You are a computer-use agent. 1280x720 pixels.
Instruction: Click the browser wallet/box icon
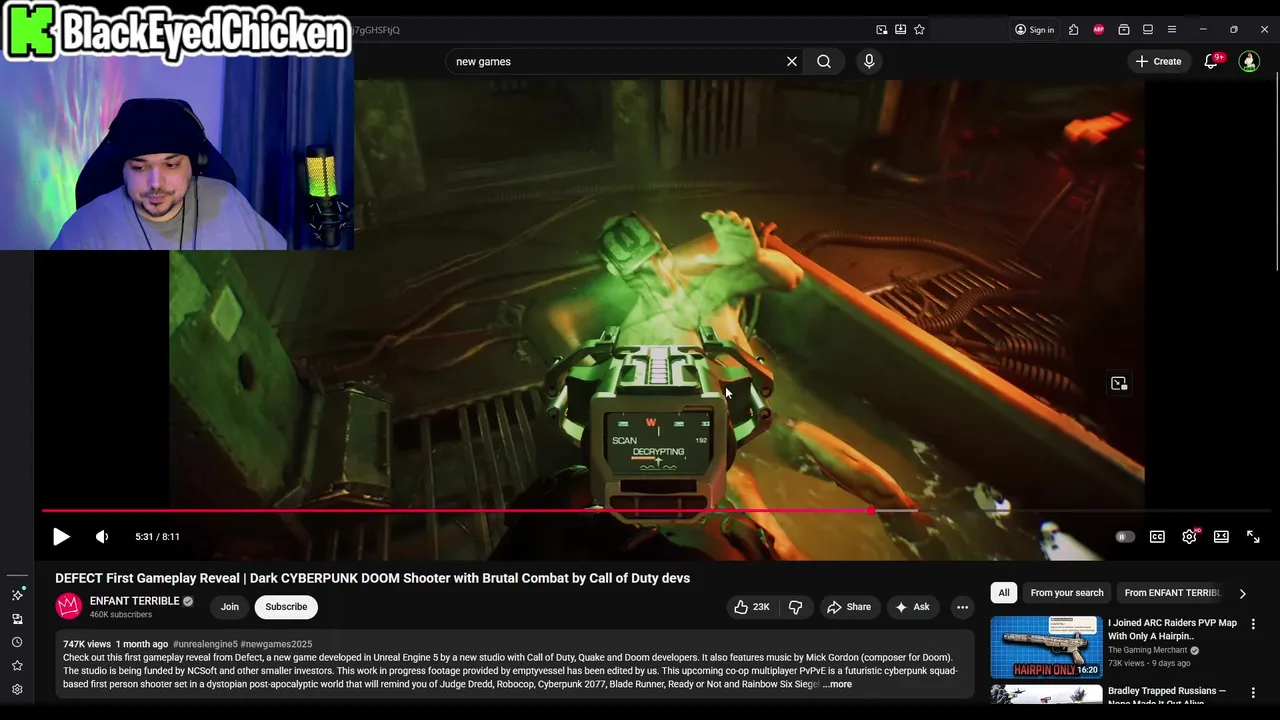click(1124, 30)
